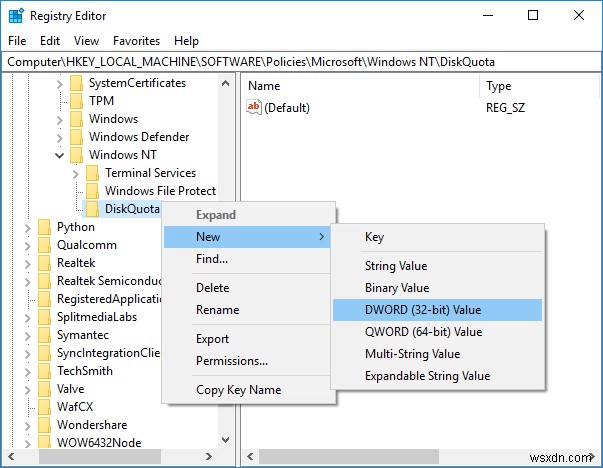Select Permissions... in the context menu
The width and height of the screenshot is (603, 468).
click(231, 361)
